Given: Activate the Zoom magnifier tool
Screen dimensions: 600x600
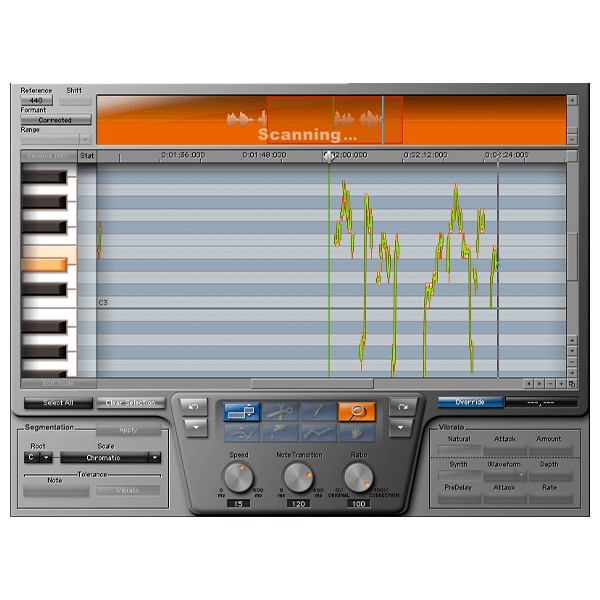Looking at the screenshot, I should (357, 412).
